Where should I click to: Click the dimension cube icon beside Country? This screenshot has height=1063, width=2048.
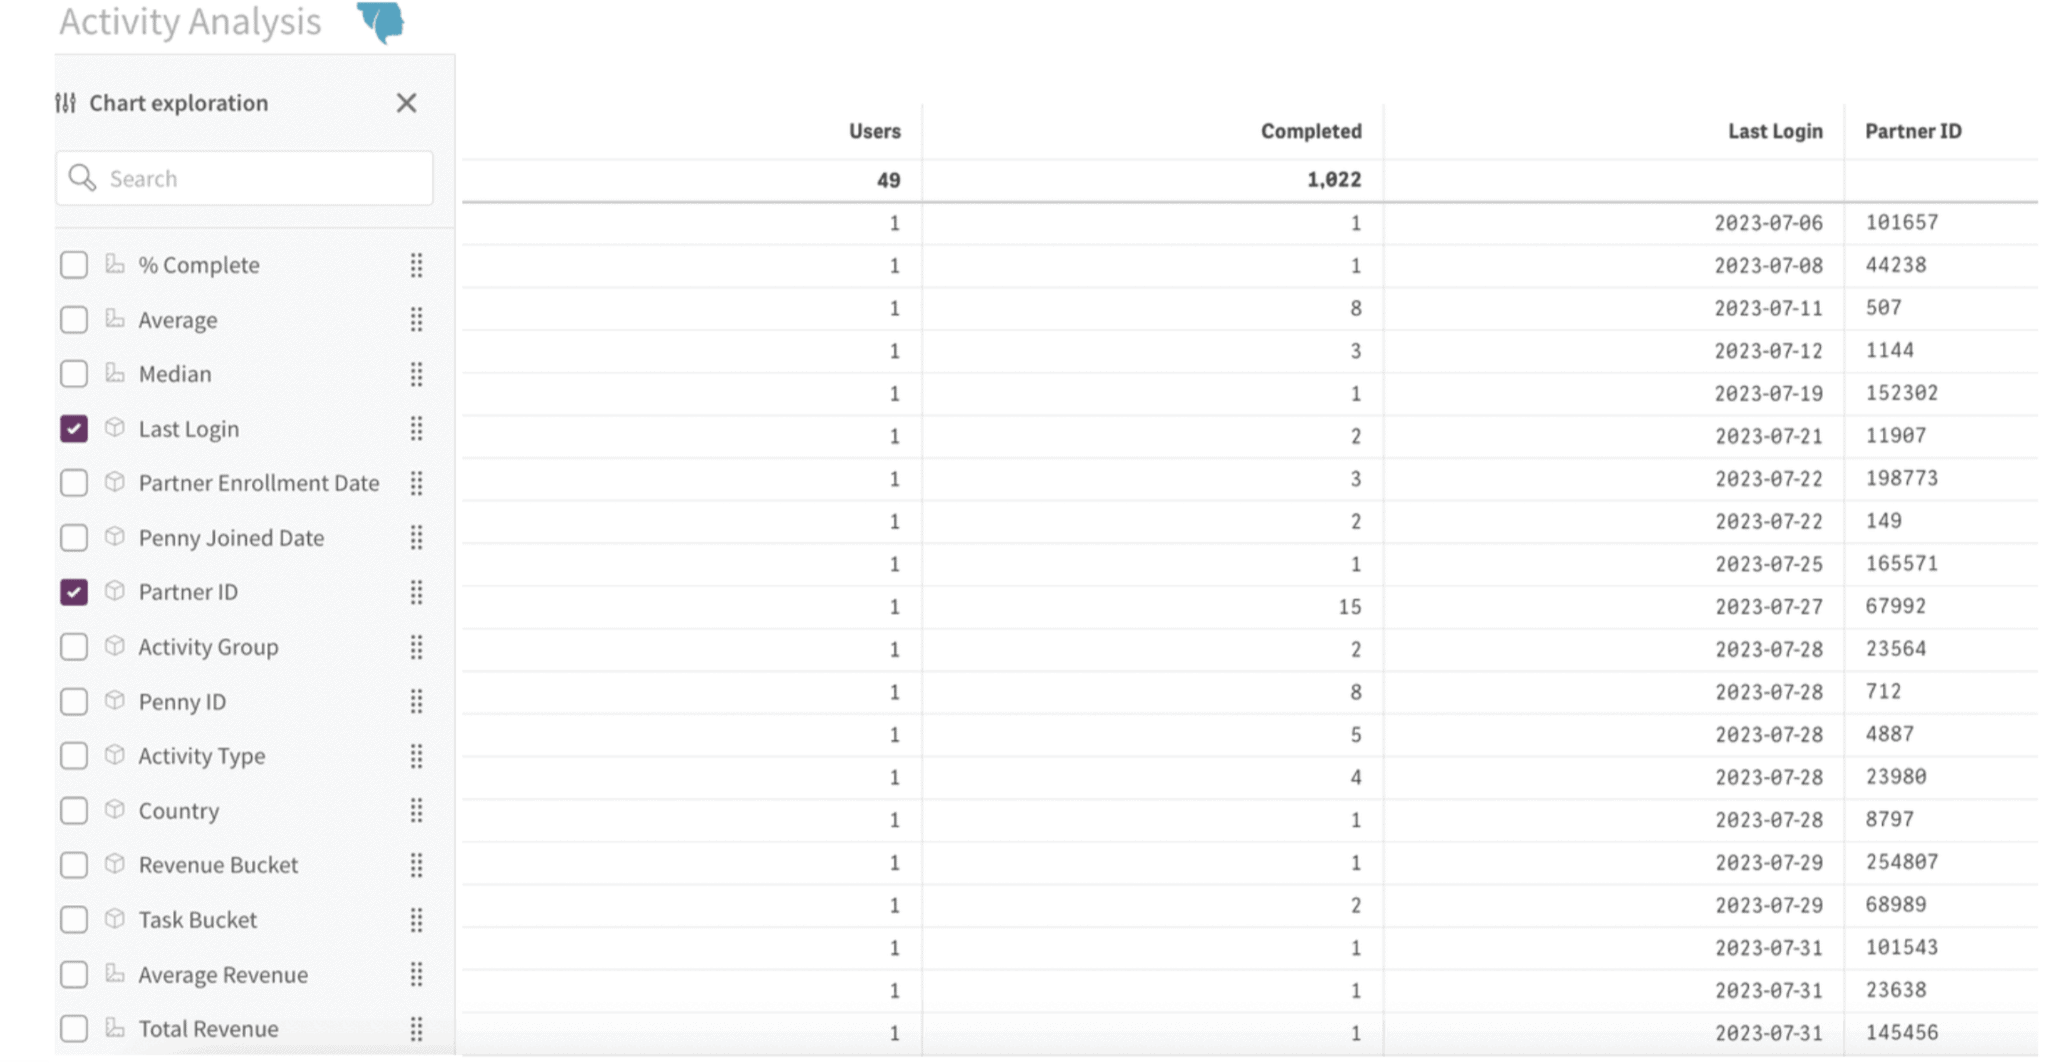tap(115, 810)
